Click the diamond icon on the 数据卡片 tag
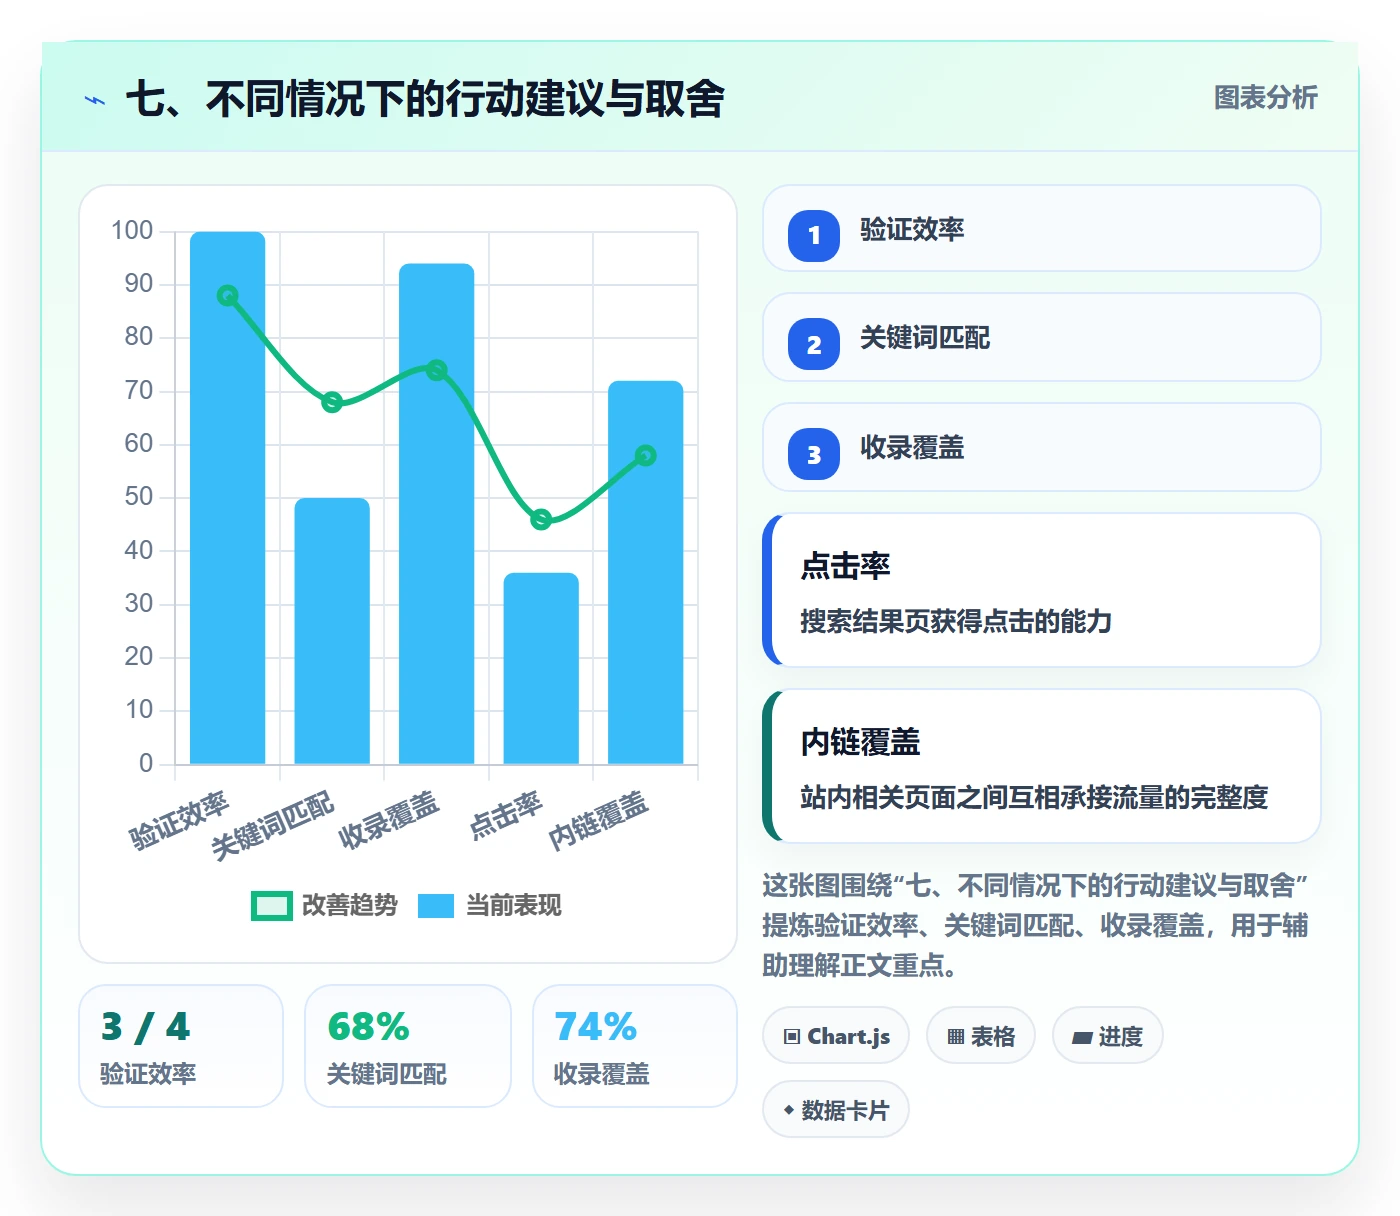This screenshot has height=1216, width=1400. 789,1110
